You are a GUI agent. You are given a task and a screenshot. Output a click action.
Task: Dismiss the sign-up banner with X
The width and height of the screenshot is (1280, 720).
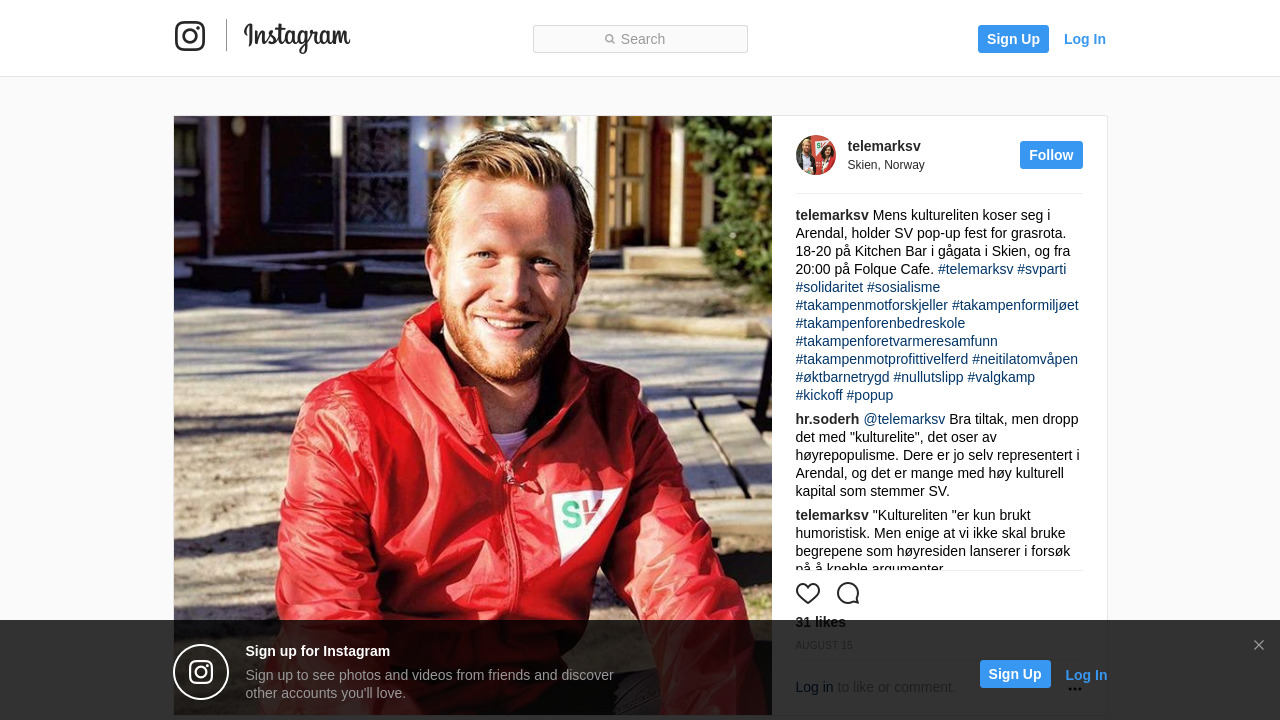[1259, 645]
